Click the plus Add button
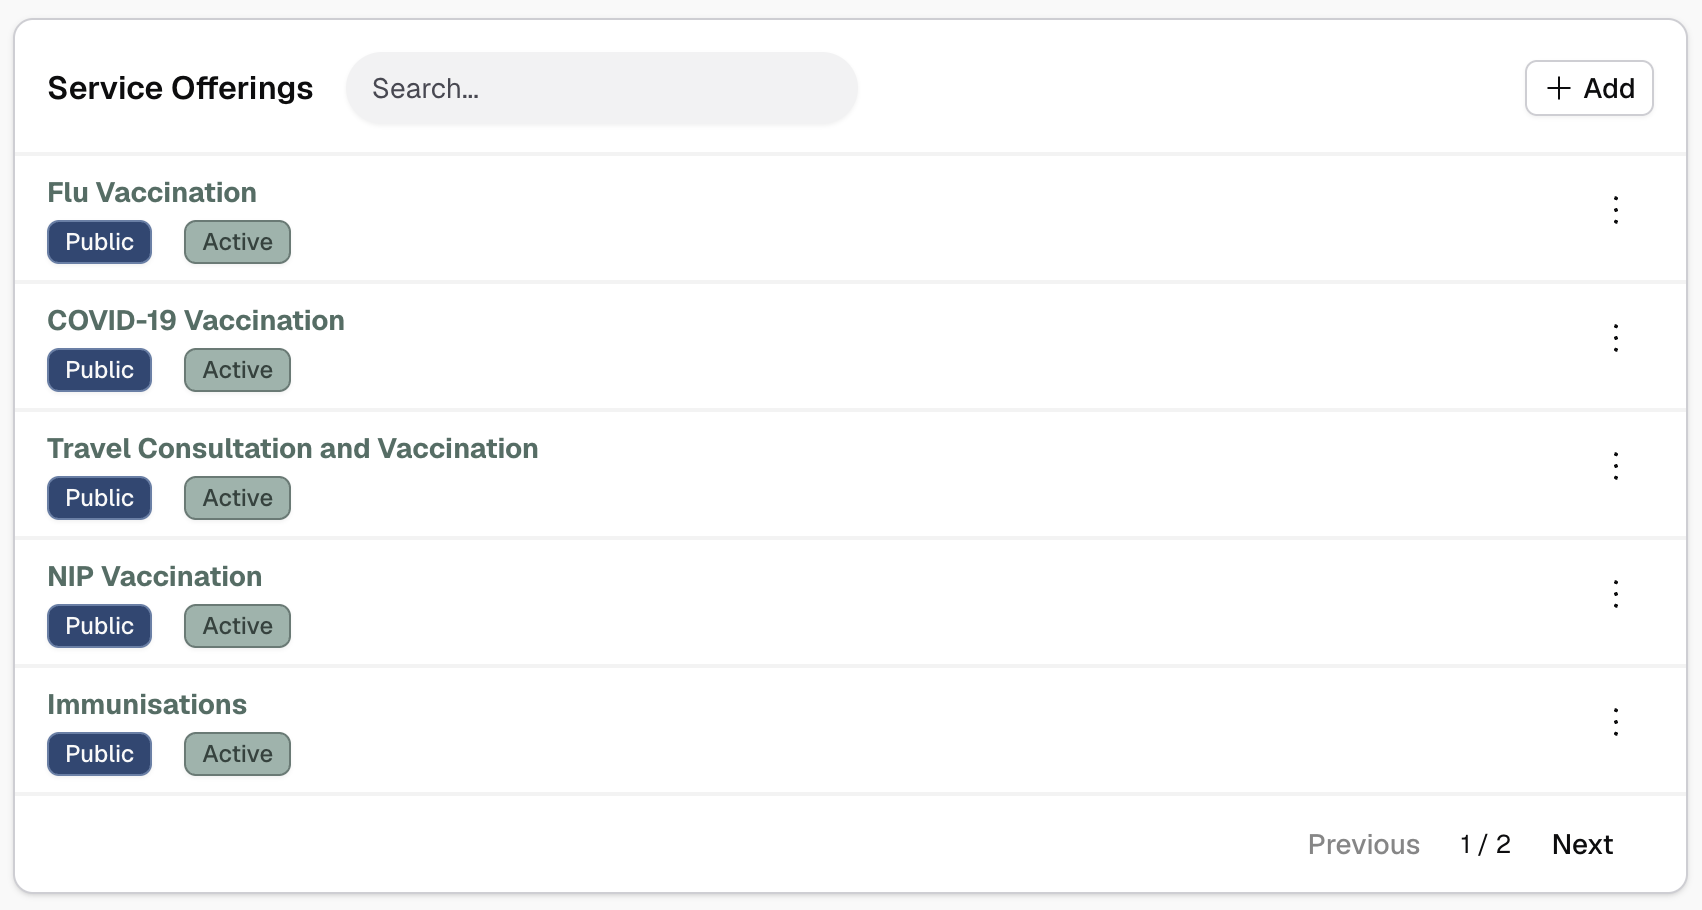This screenshot has height=910, width=1702. click(x=1588, y=88)
